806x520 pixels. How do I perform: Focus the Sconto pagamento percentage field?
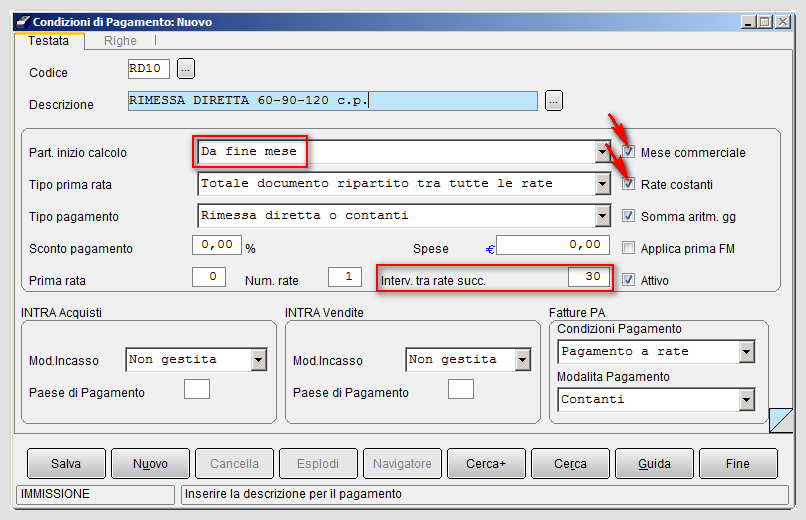point(217,245)
